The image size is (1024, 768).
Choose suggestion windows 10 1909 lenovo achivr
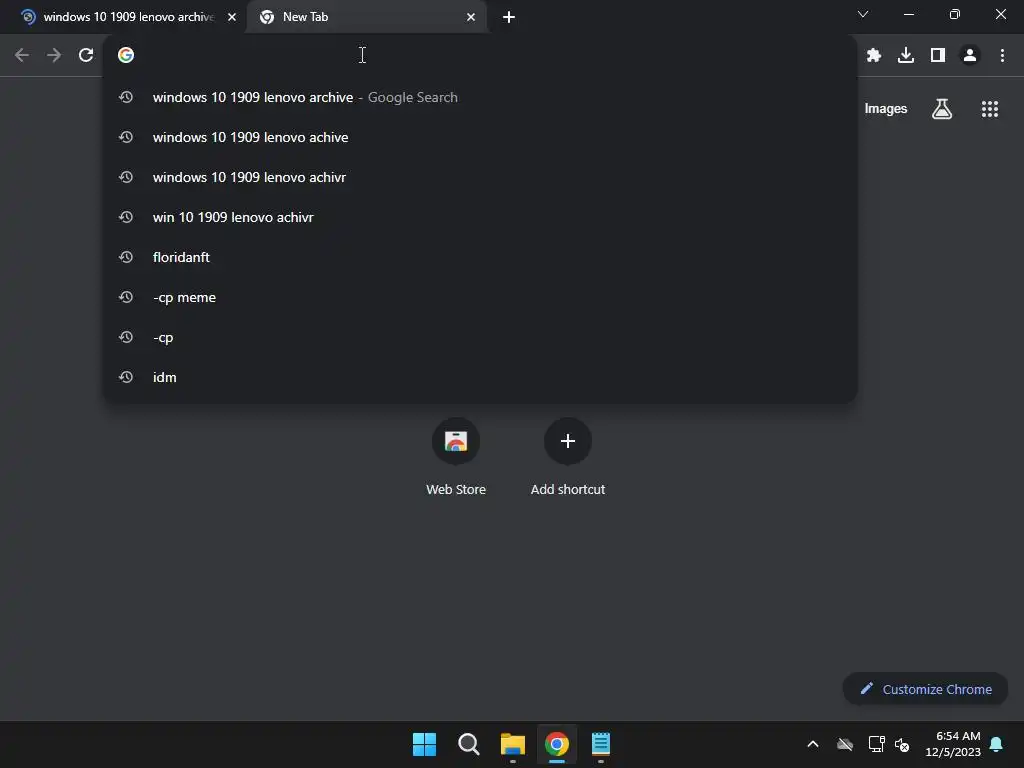(x=480, y=177)
